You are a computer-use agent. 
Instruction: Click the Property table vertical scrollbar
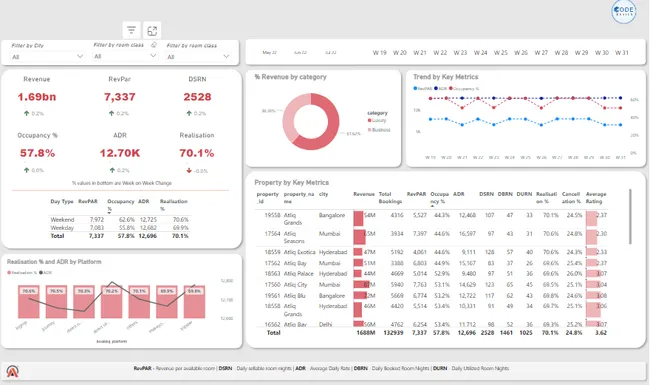click(630, 217)
